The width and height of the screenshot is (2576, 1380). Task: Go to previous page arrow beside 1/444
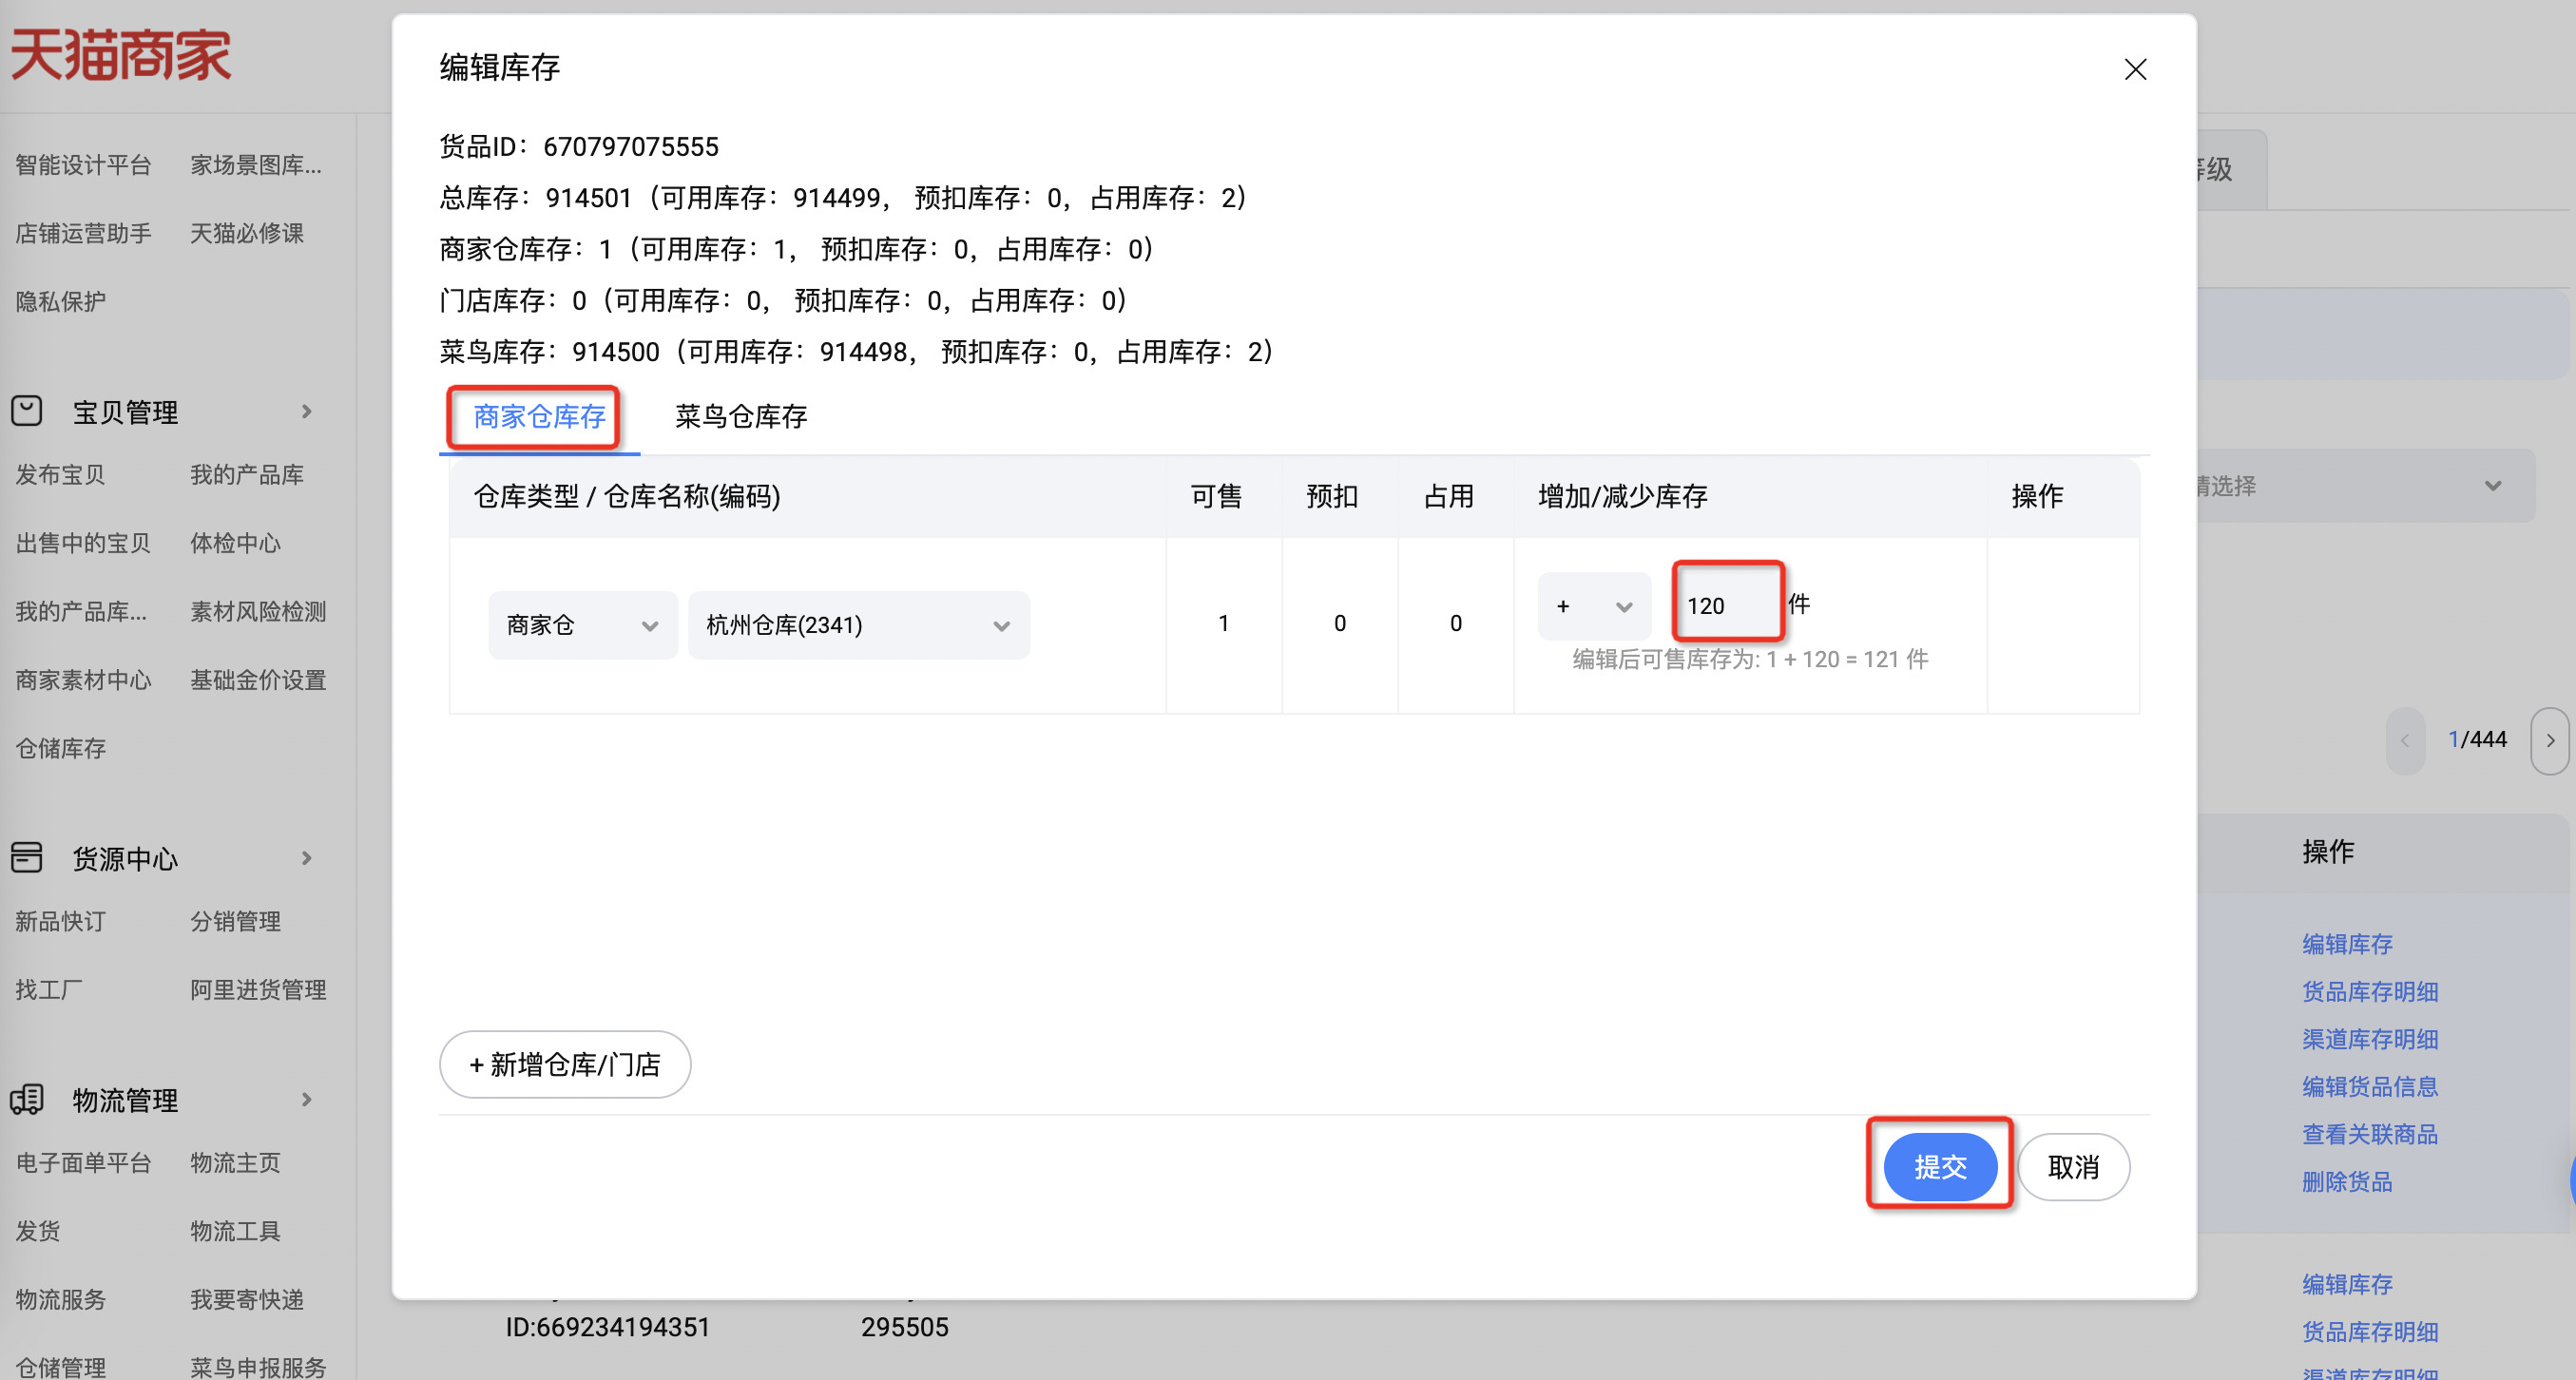pyautogui.click(x=2405, y=740)
